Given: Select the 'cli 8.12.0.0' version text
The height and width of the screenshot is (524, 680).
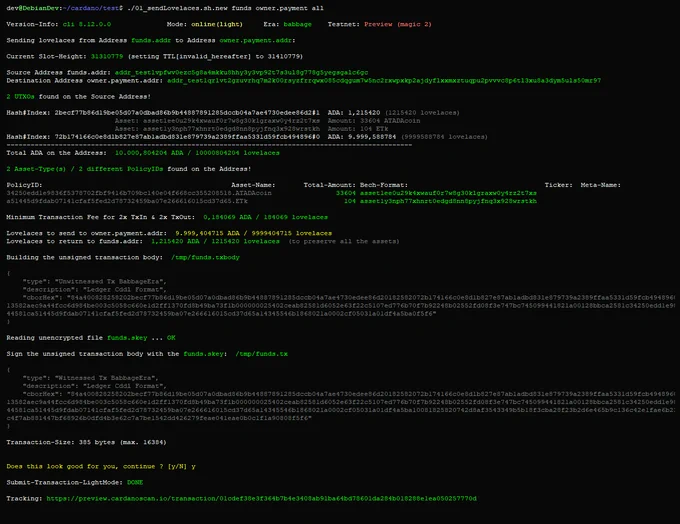Looking at the screenshot, I should click(x=87, y=24).
